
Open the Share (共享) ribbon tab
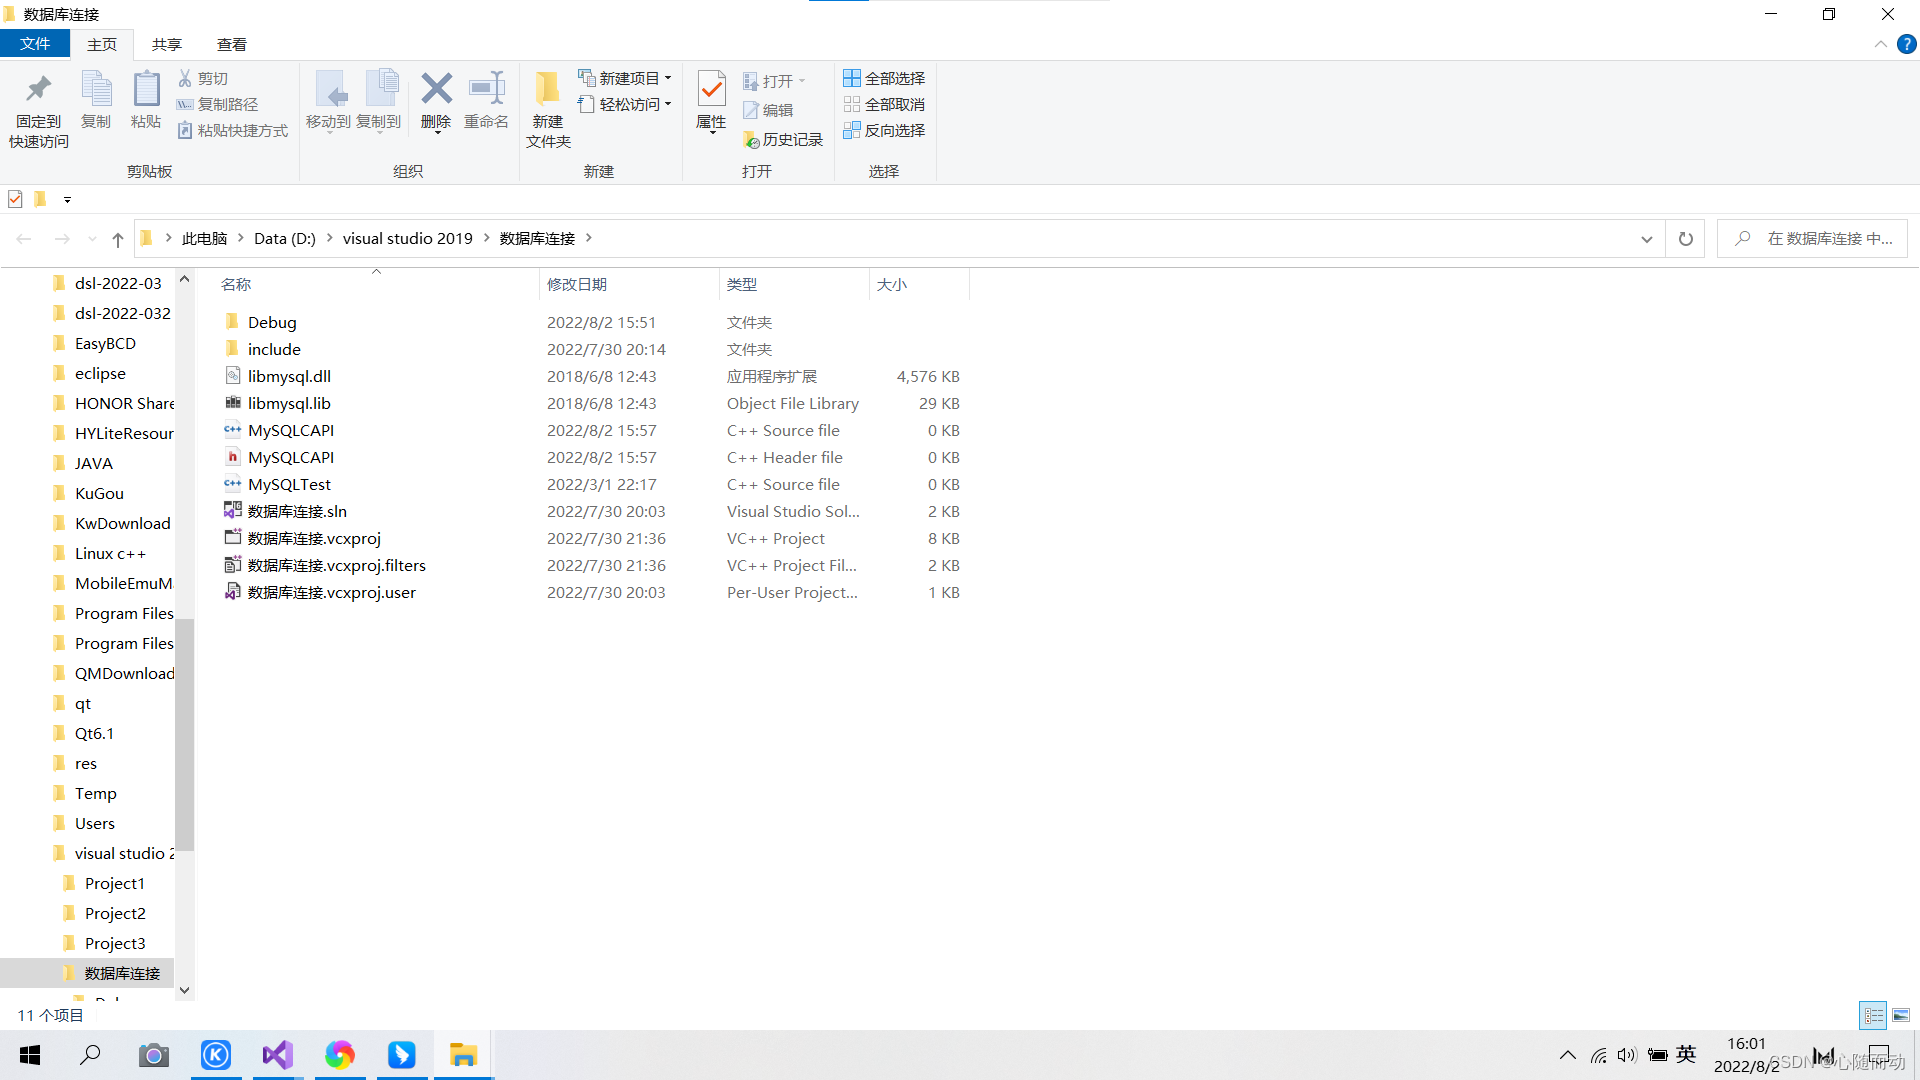tap(166, 44)
